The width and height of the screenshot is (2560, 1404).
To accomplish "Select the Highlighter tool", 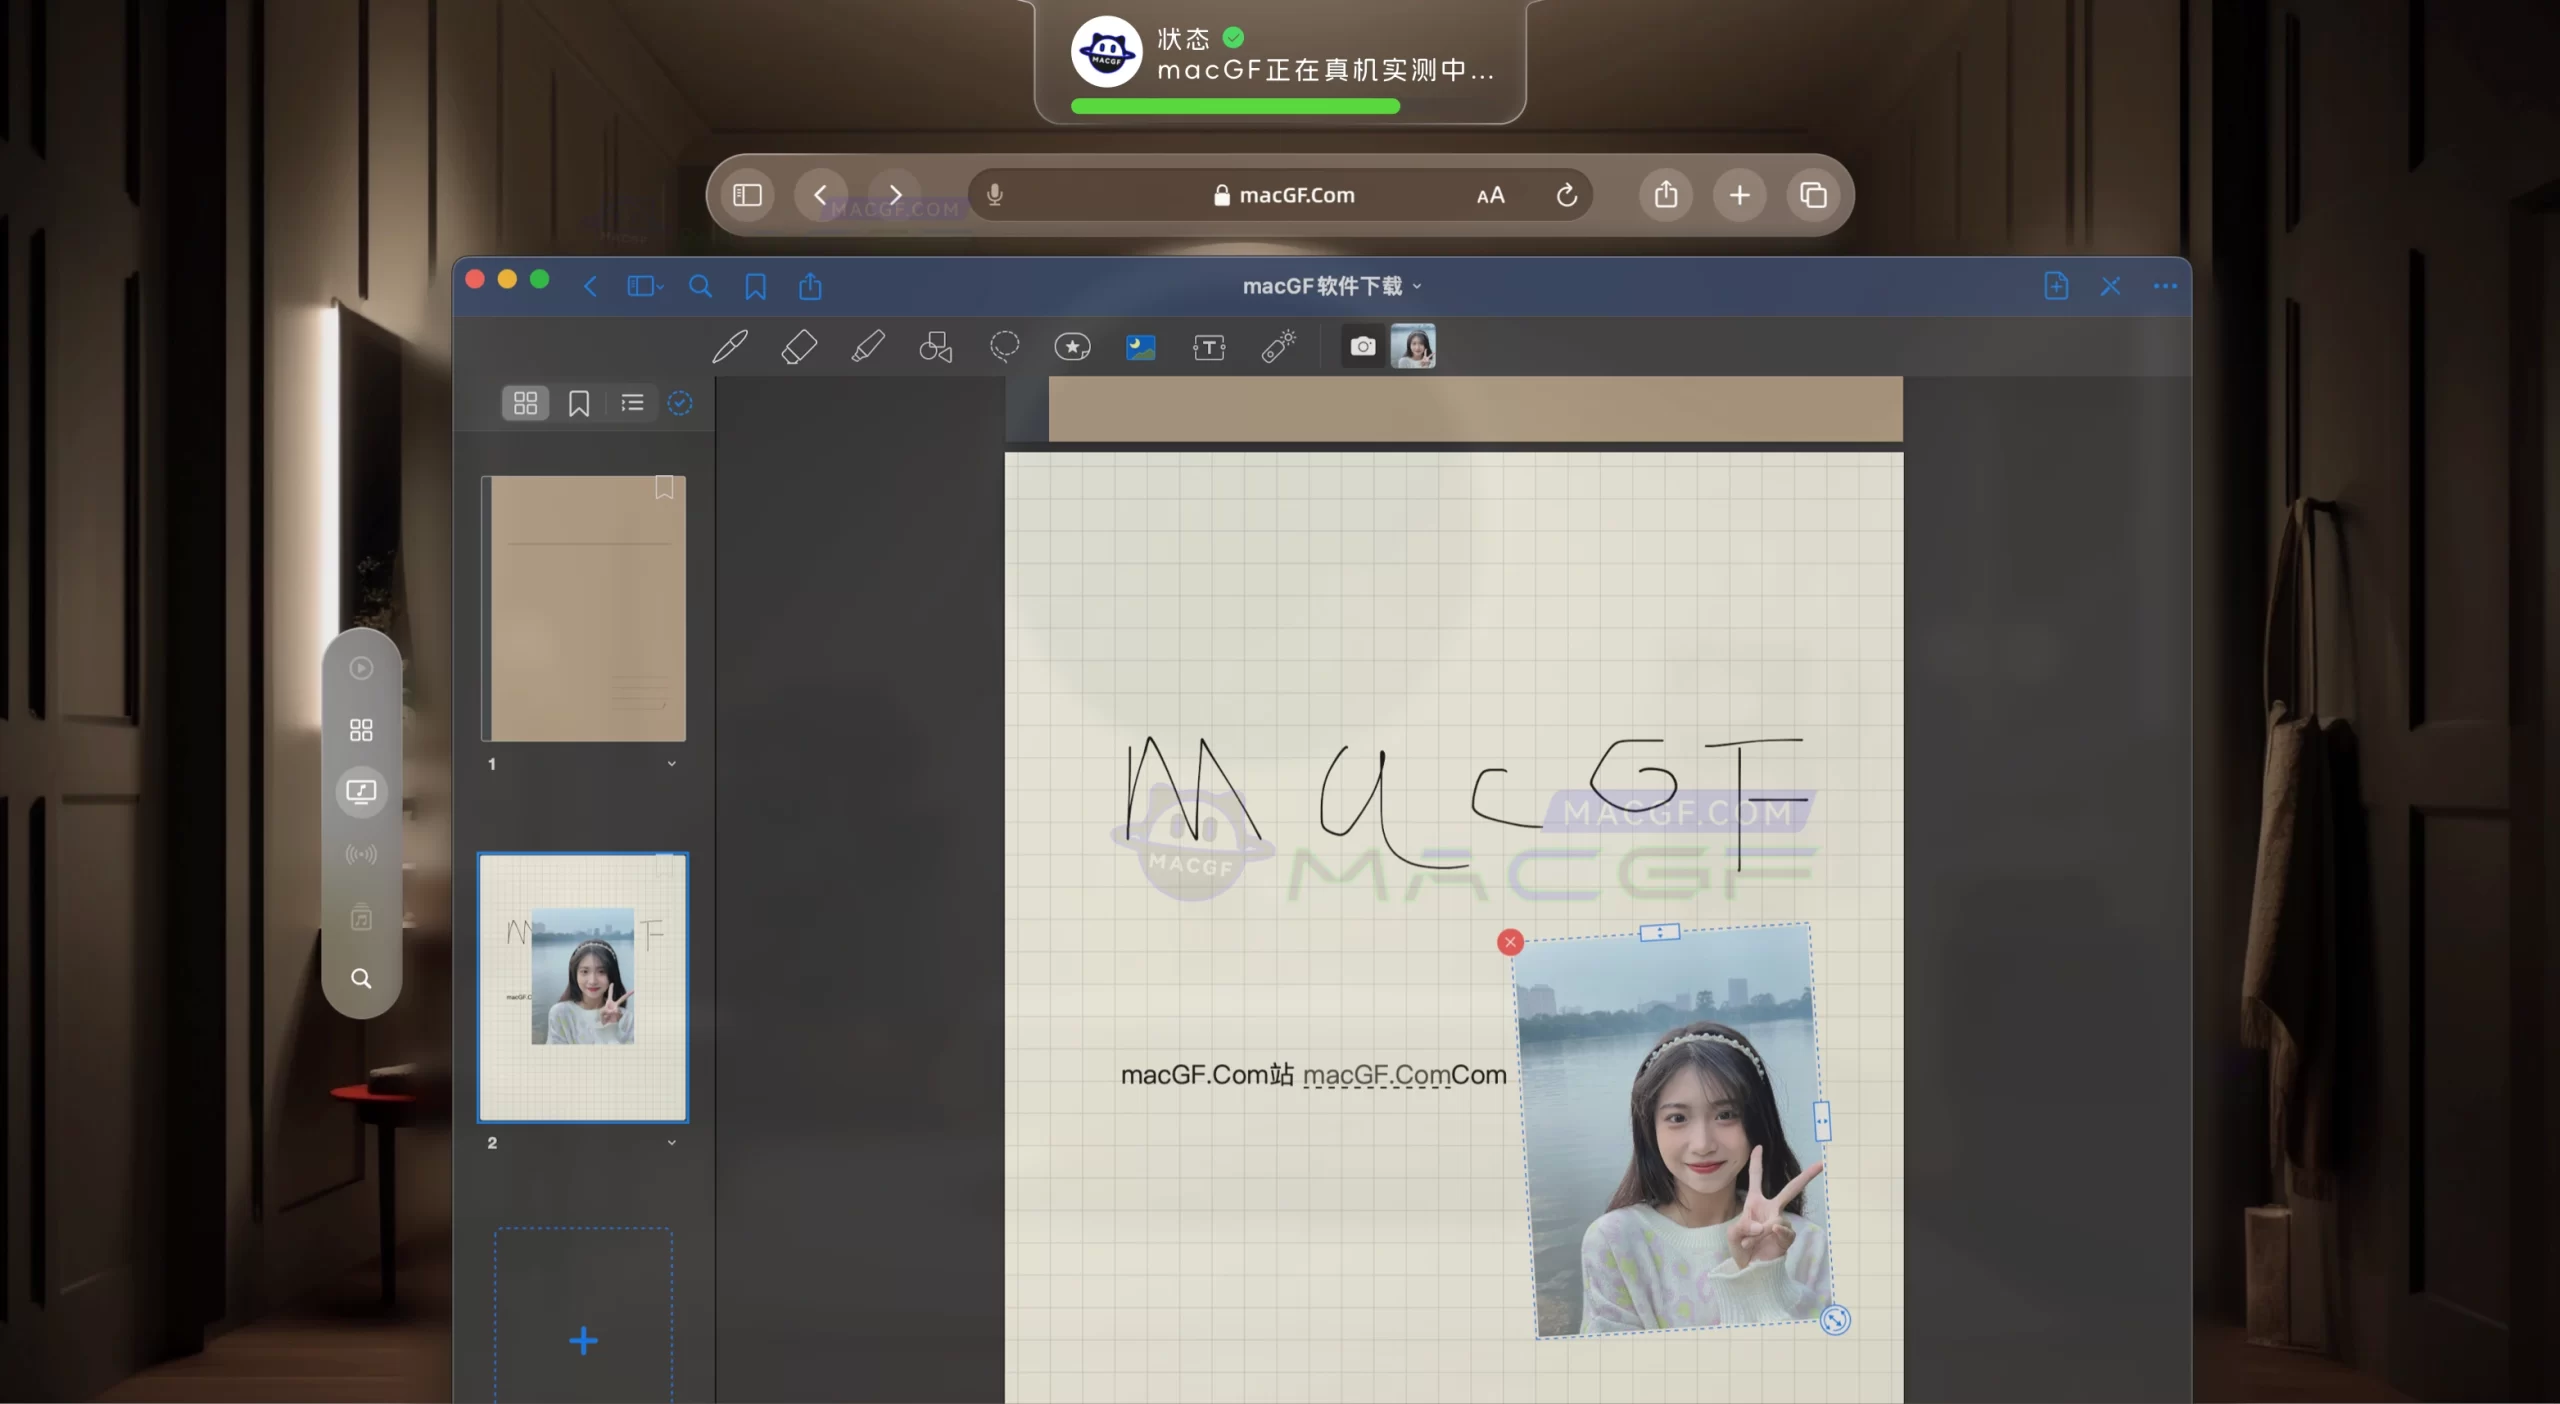I will [x=868, y=347].
